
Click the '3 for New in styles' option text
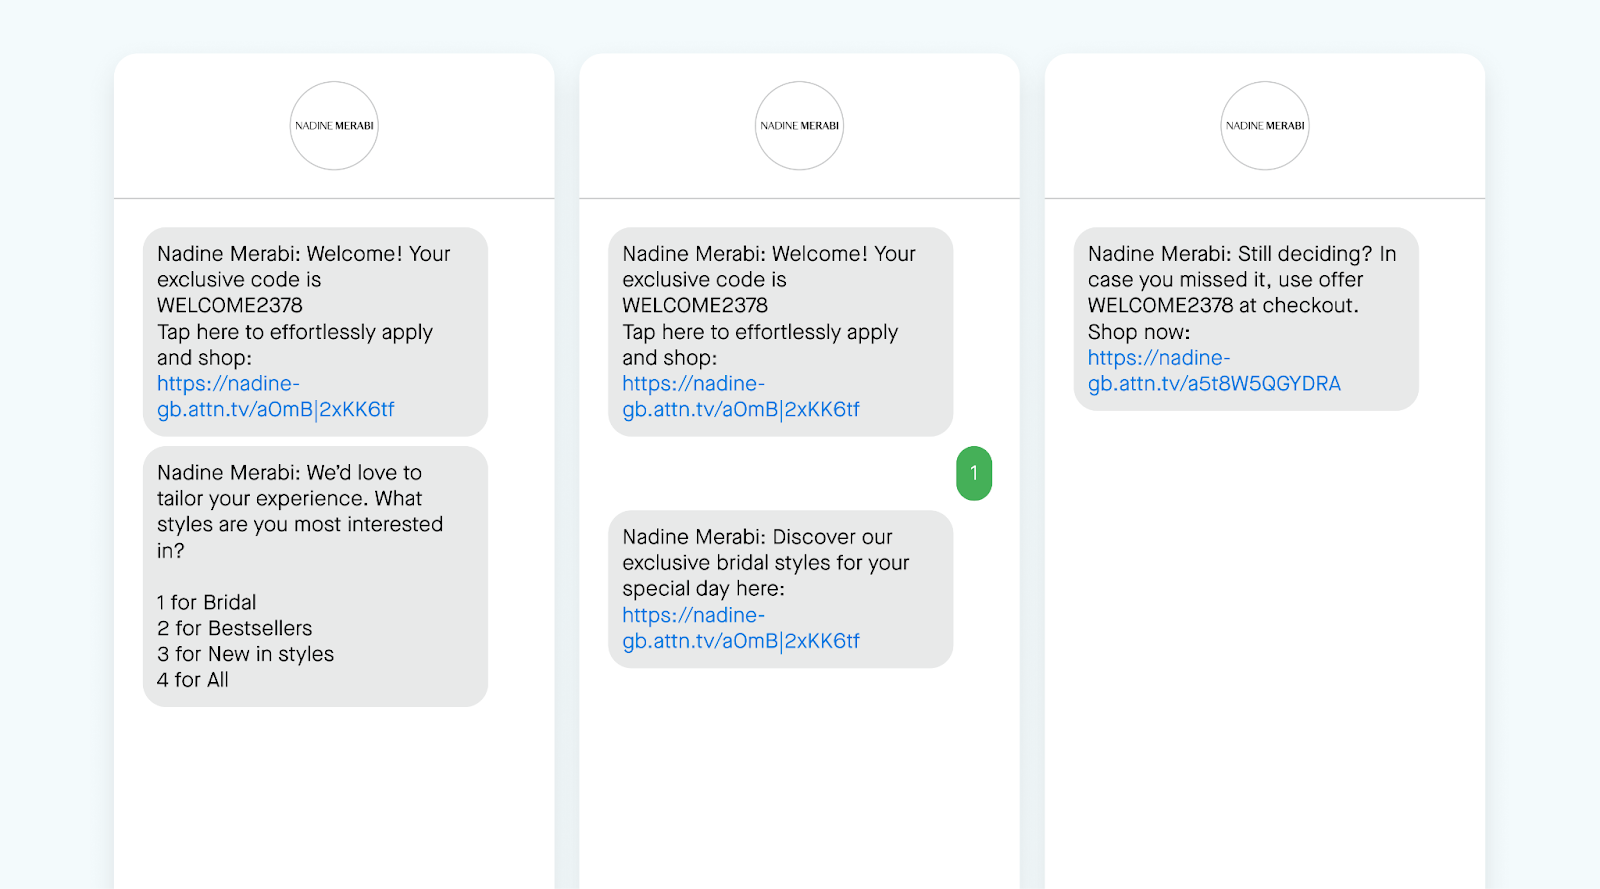tap(246, 654)
